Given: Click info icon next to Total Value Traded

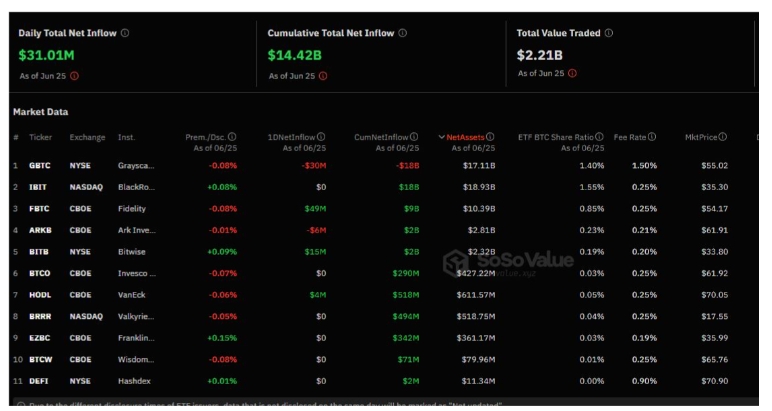Looking at the screenshot, I should [x=609, y=33].
